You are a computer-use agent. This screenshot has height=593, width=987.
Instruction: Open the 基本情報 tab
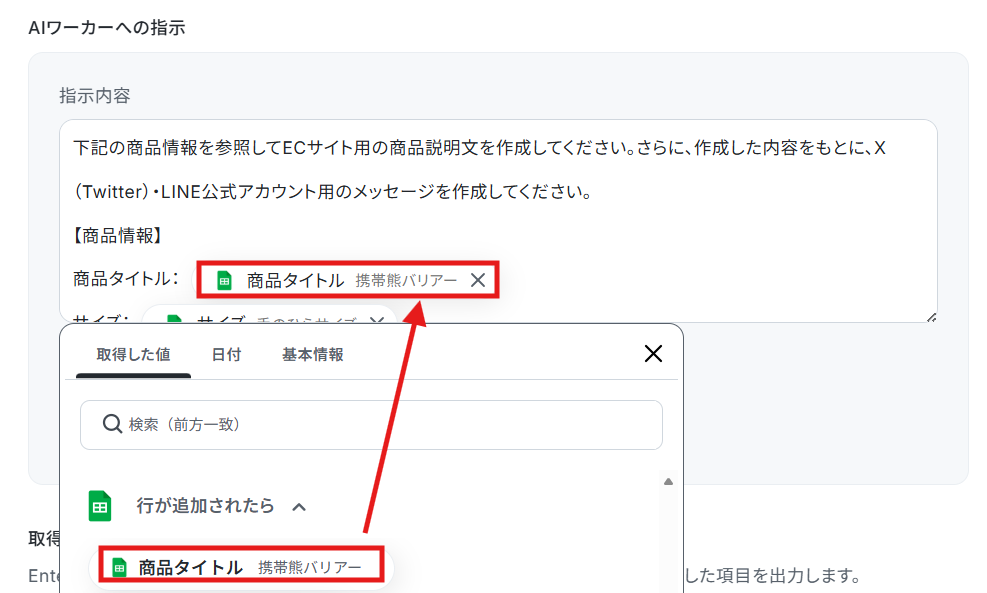point(313,355)
